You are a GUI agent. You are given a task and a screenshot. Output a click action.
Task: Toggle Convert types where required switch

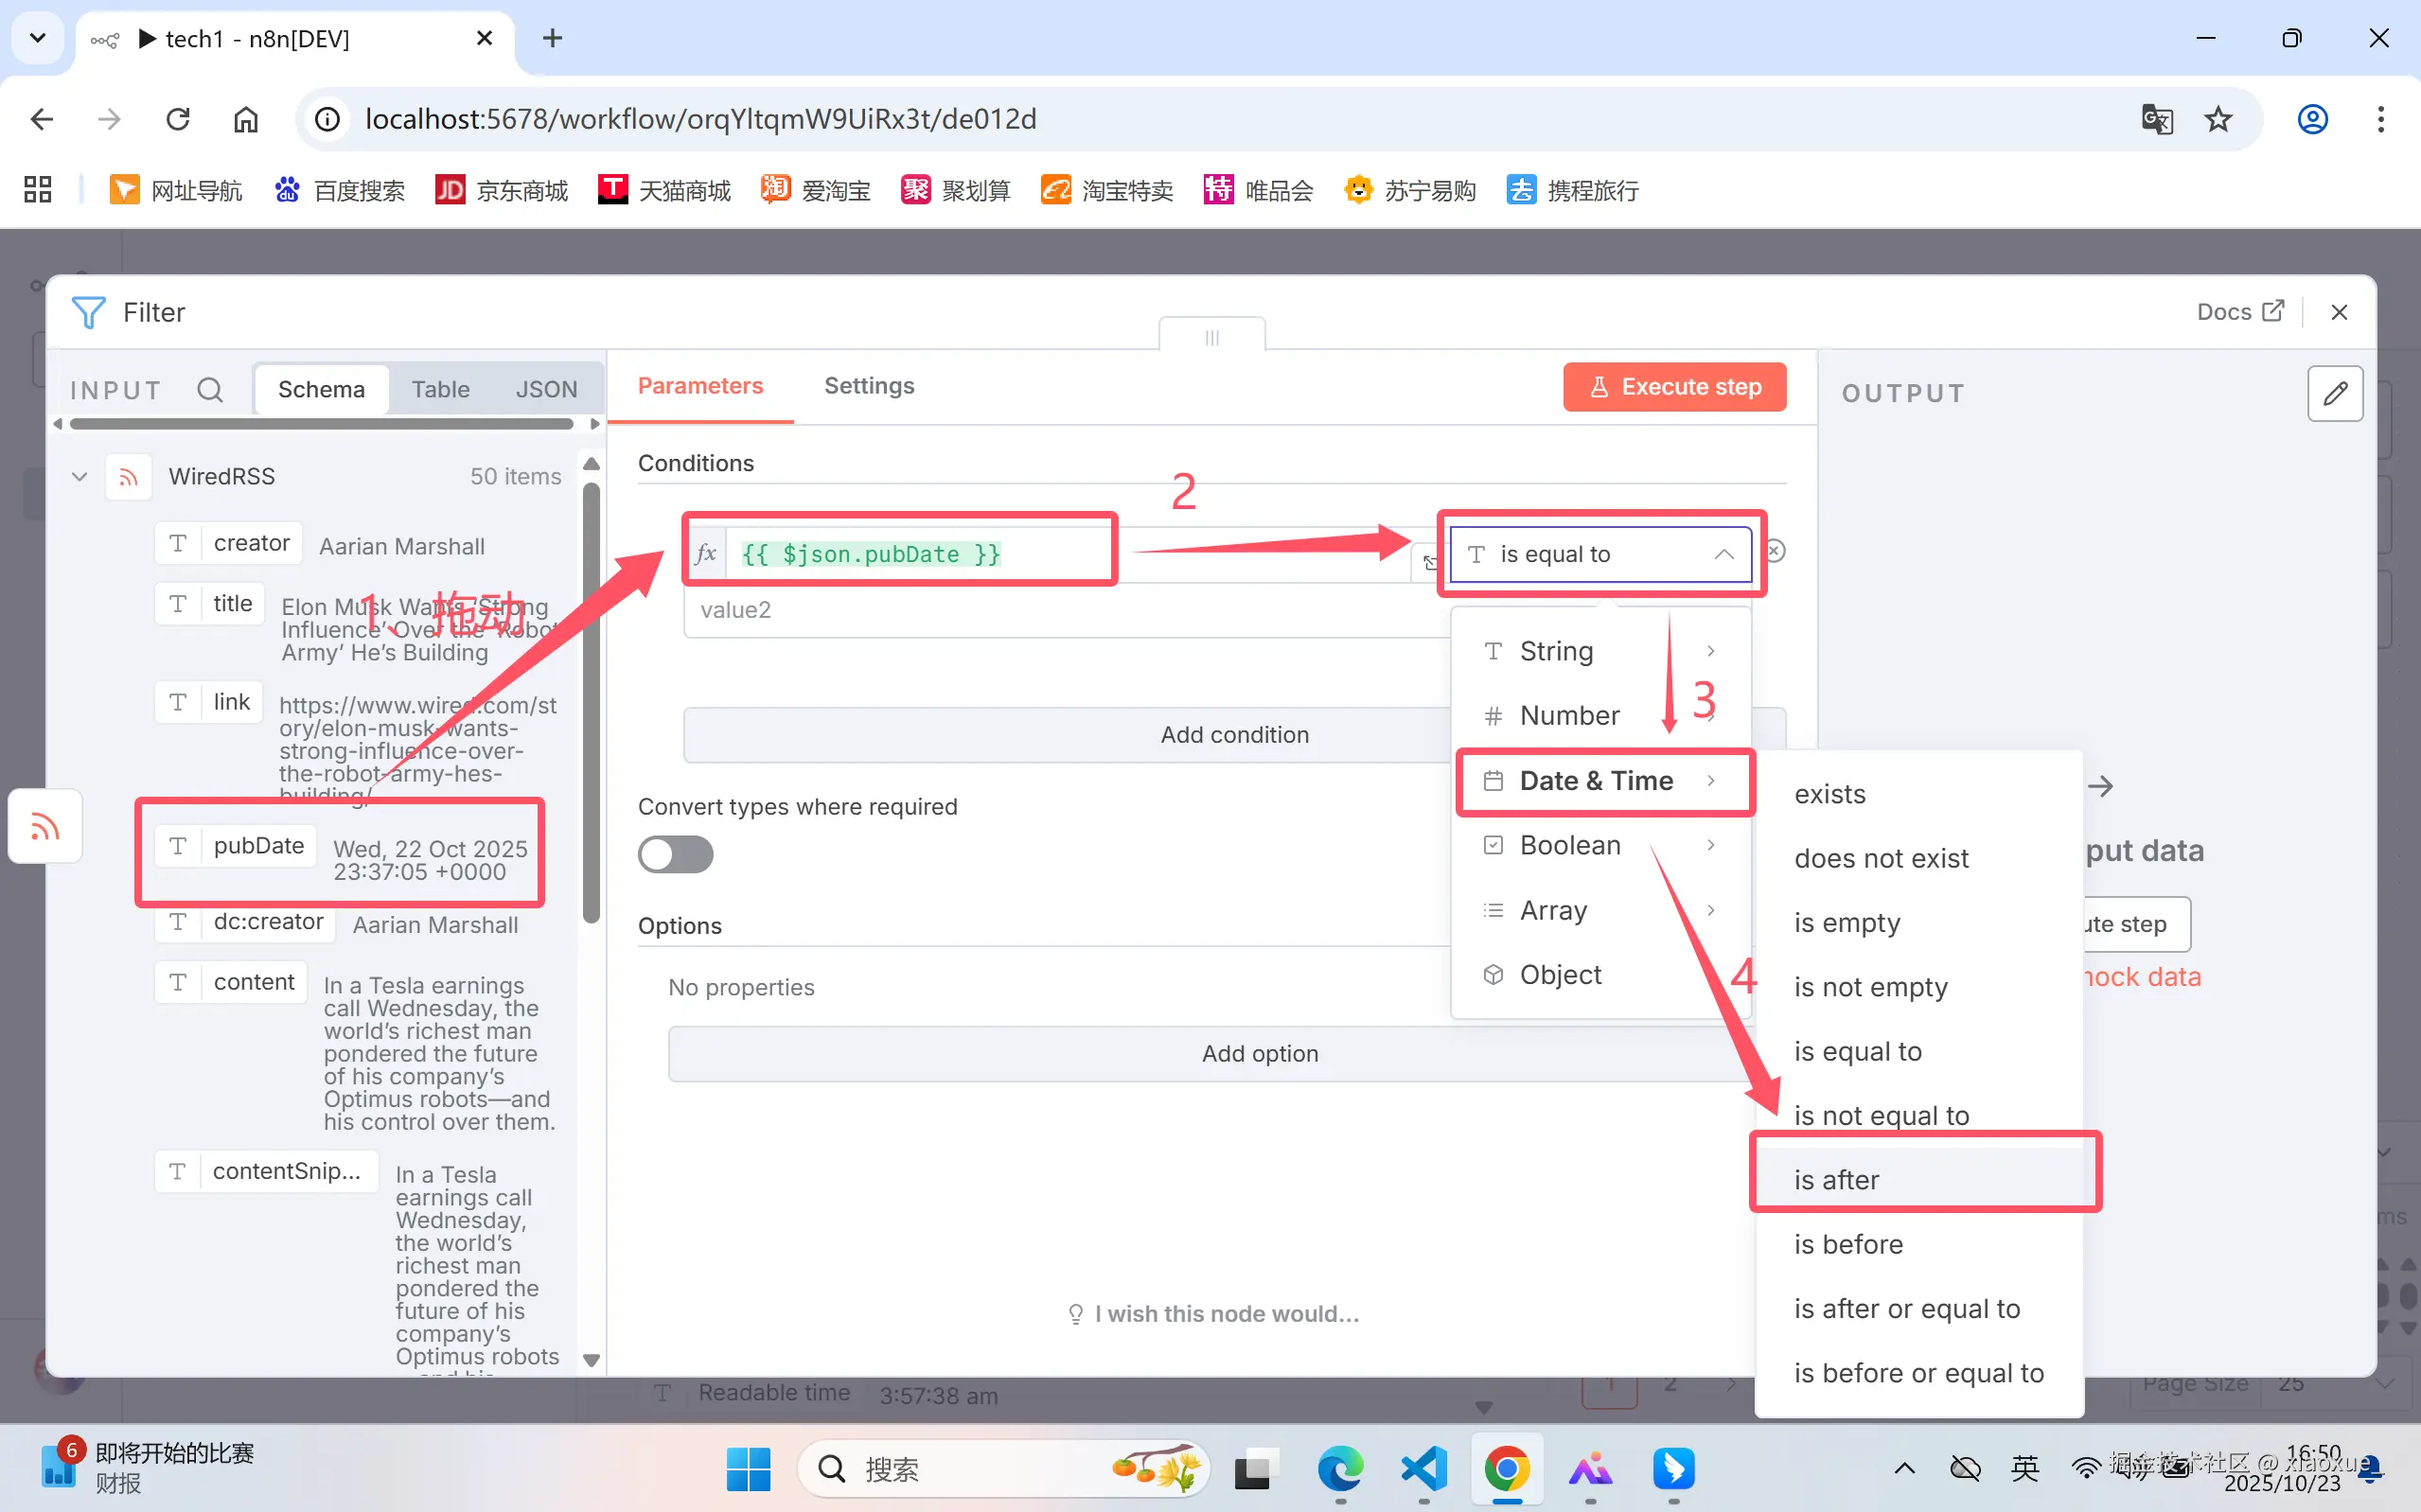click(676, 854)
